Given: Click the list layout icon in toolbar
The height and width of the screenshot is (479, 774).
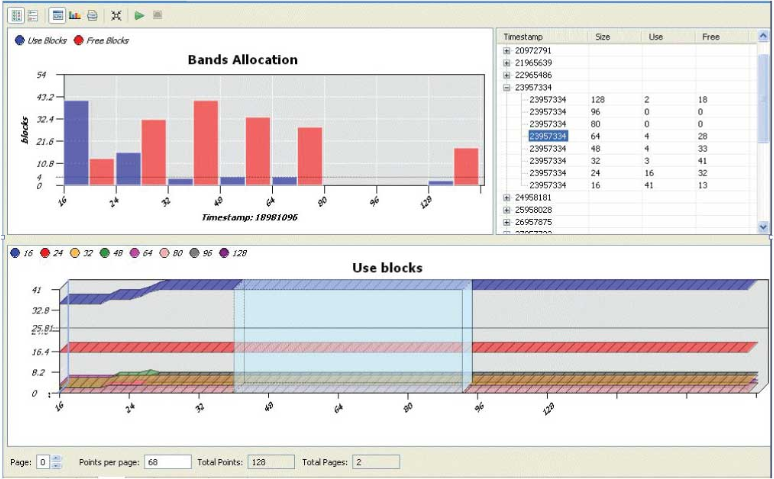Looking at the screenshot, I should [x=31, y=15].
